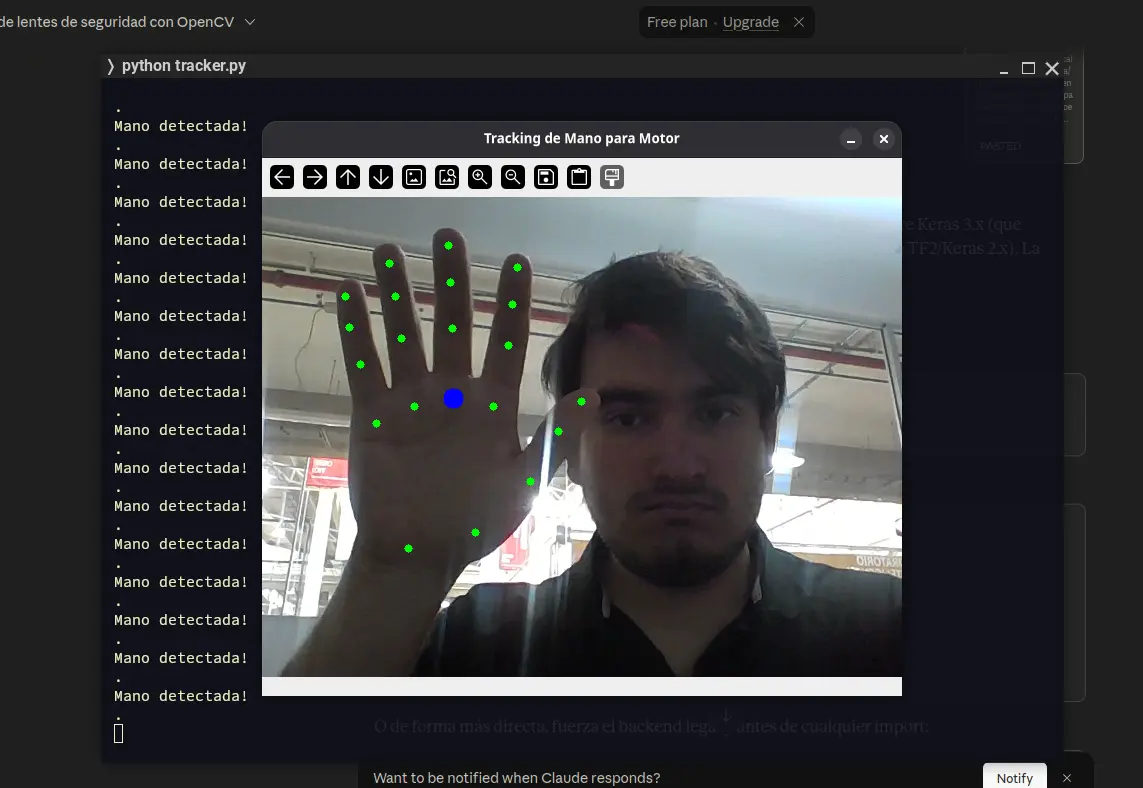Screen dimensions: 1143x788
Task: Close the python tracker.py terminal window
Action: click(1052, 69)
